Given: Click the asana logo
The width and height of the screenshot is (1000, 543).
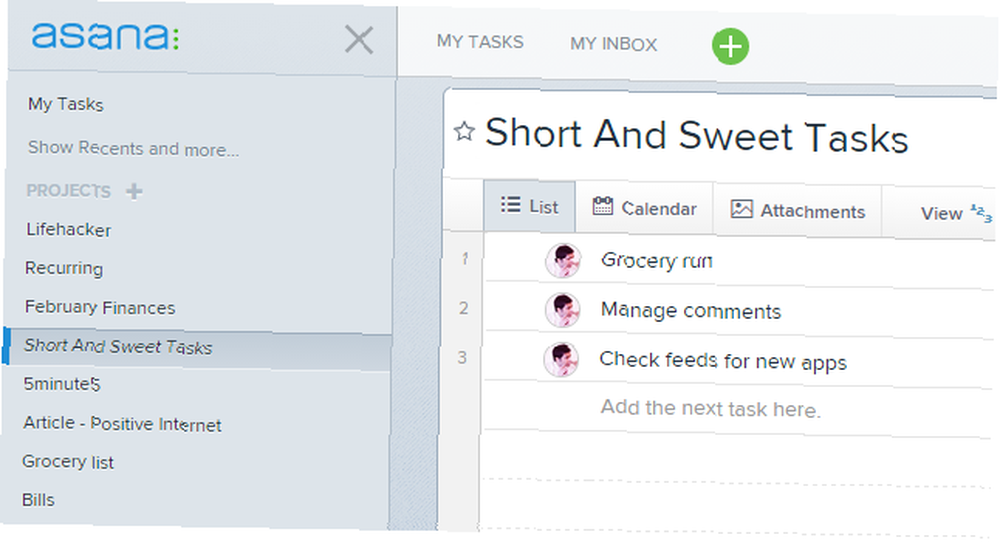Looking at the screenshot, I should click(105, 36).
